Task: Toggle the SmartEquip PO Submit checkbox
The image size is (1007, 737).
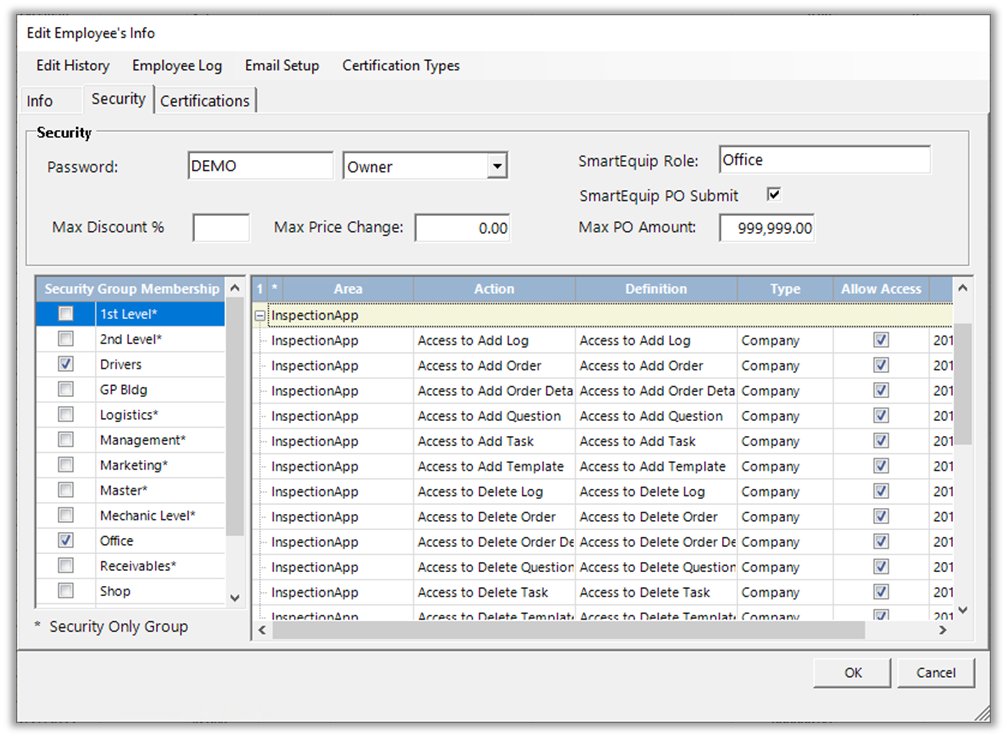Action: point(773,194)
